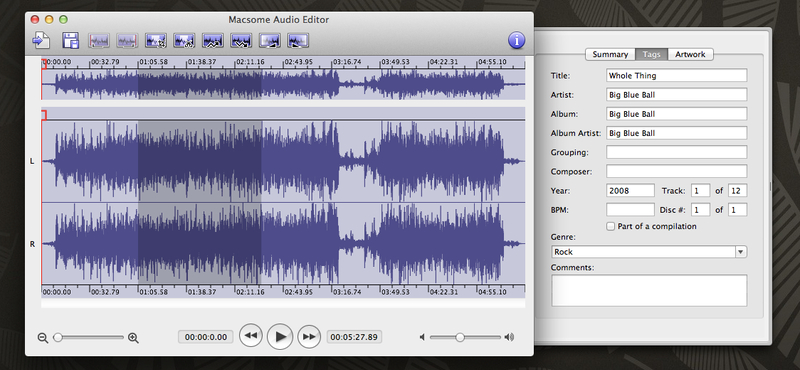Click the Year field showing 2008
The image size is (800, 370).
click(x=630, y=190)
